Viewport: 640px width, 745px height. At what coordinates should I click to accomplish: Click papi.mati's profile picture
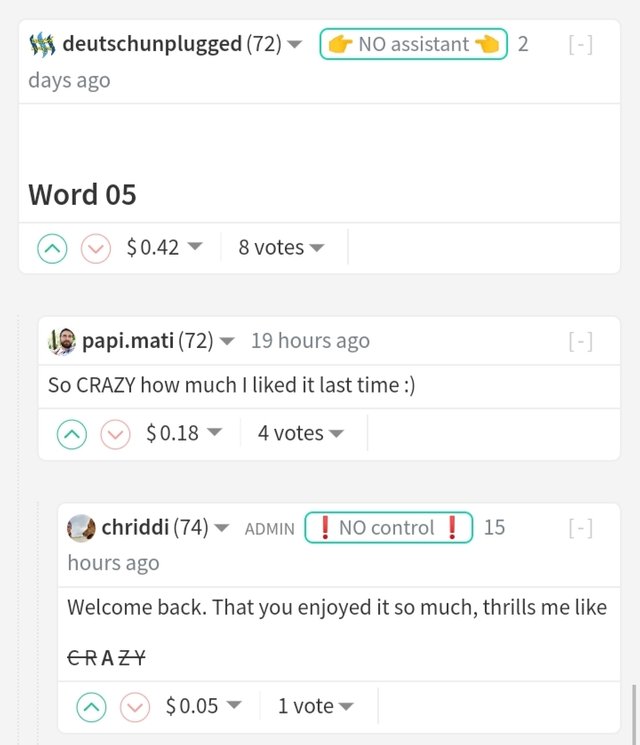tap(62, 341)
